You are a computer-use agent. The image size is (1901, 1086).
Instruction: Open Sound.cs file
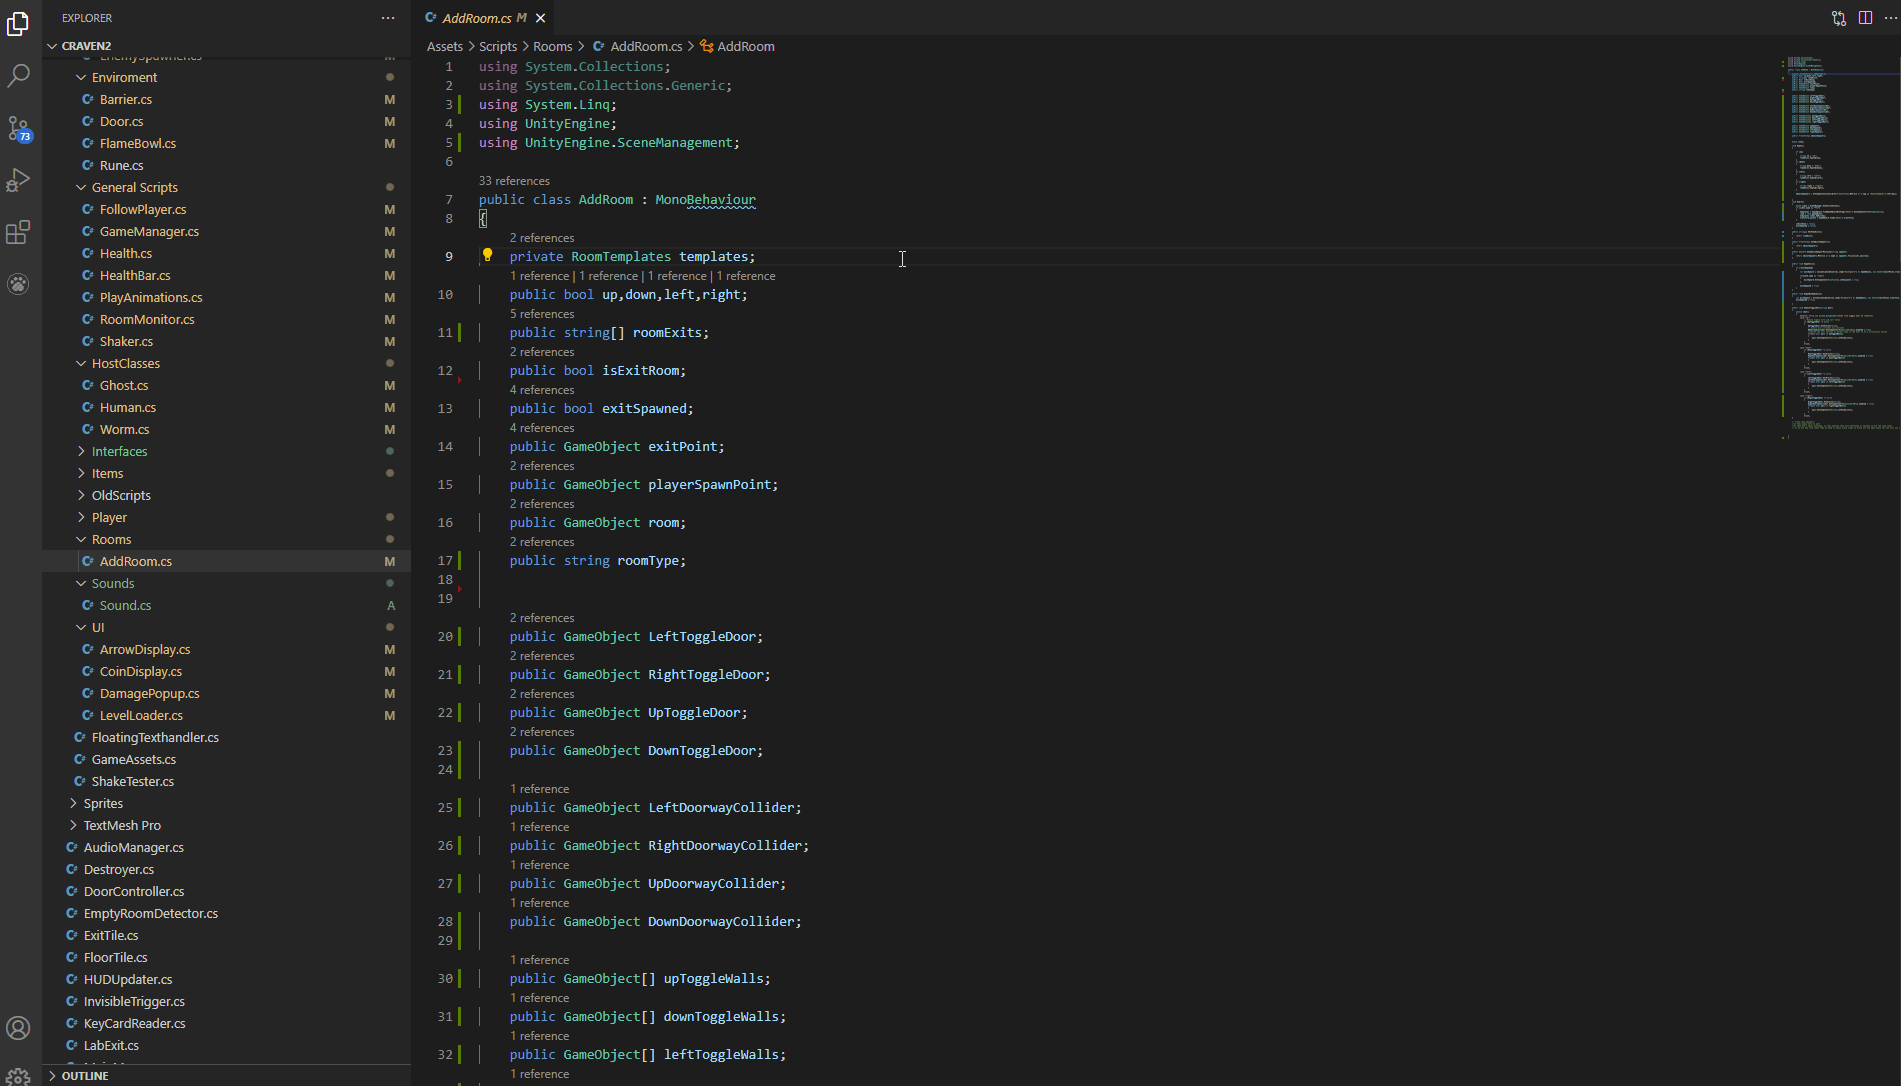point(226,605)
